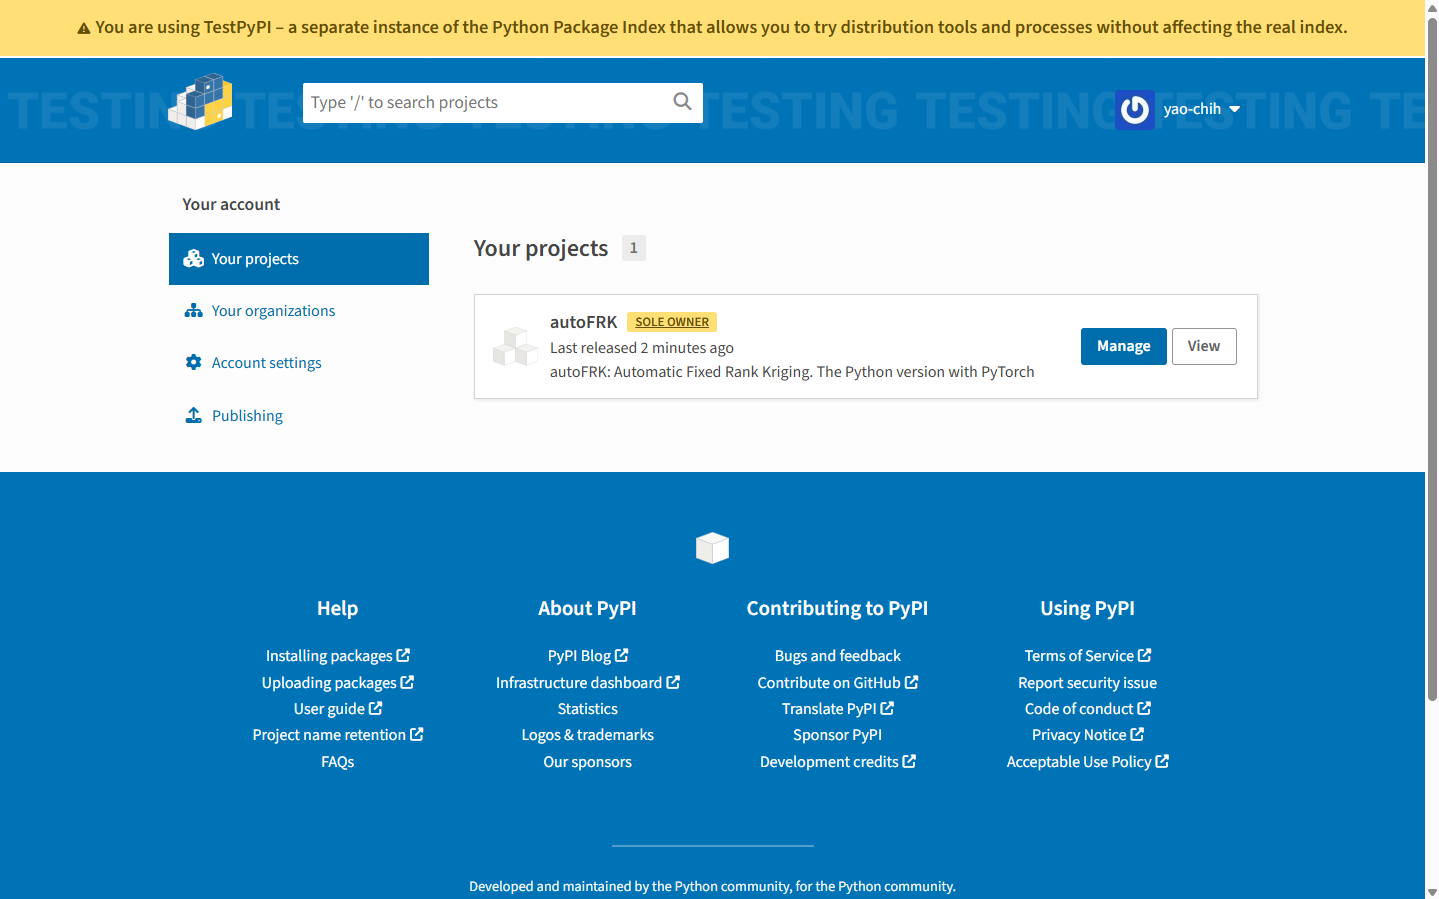Expand the yao-chih account dropdown arrow
Image resolution: width=1439 pixels, height=899 pixels.
pyautogui.click(x=1235, y=109)
